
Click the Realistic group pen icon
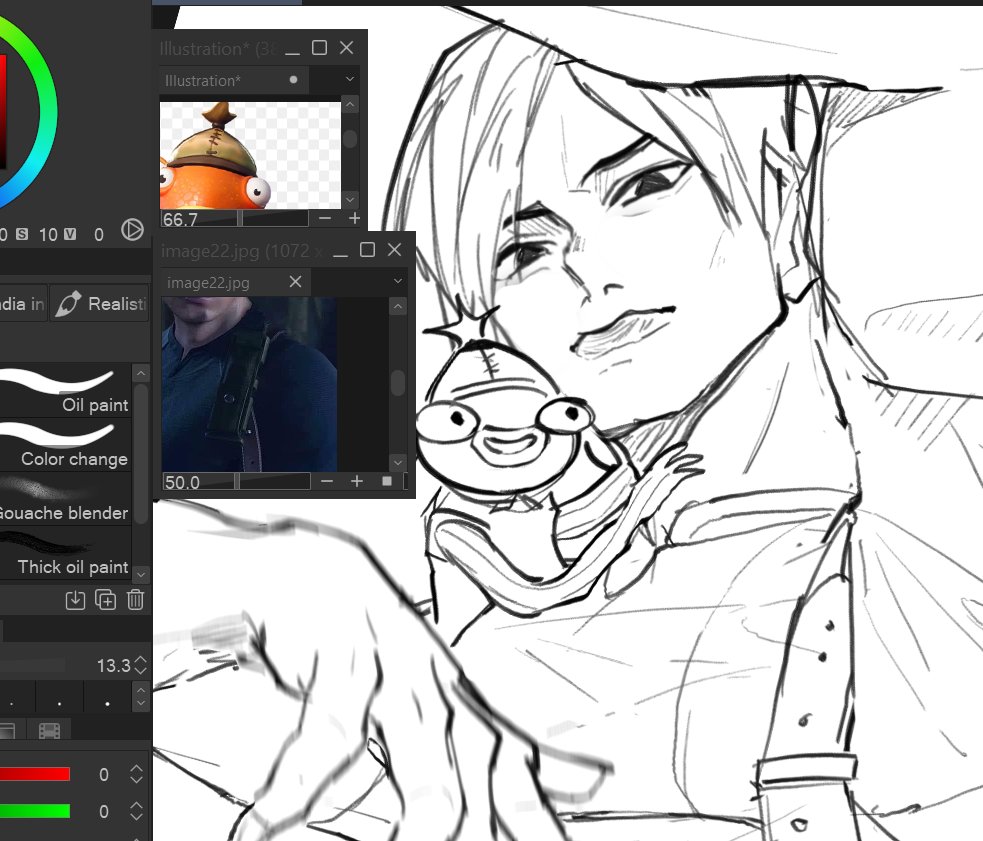coord(68,304)
